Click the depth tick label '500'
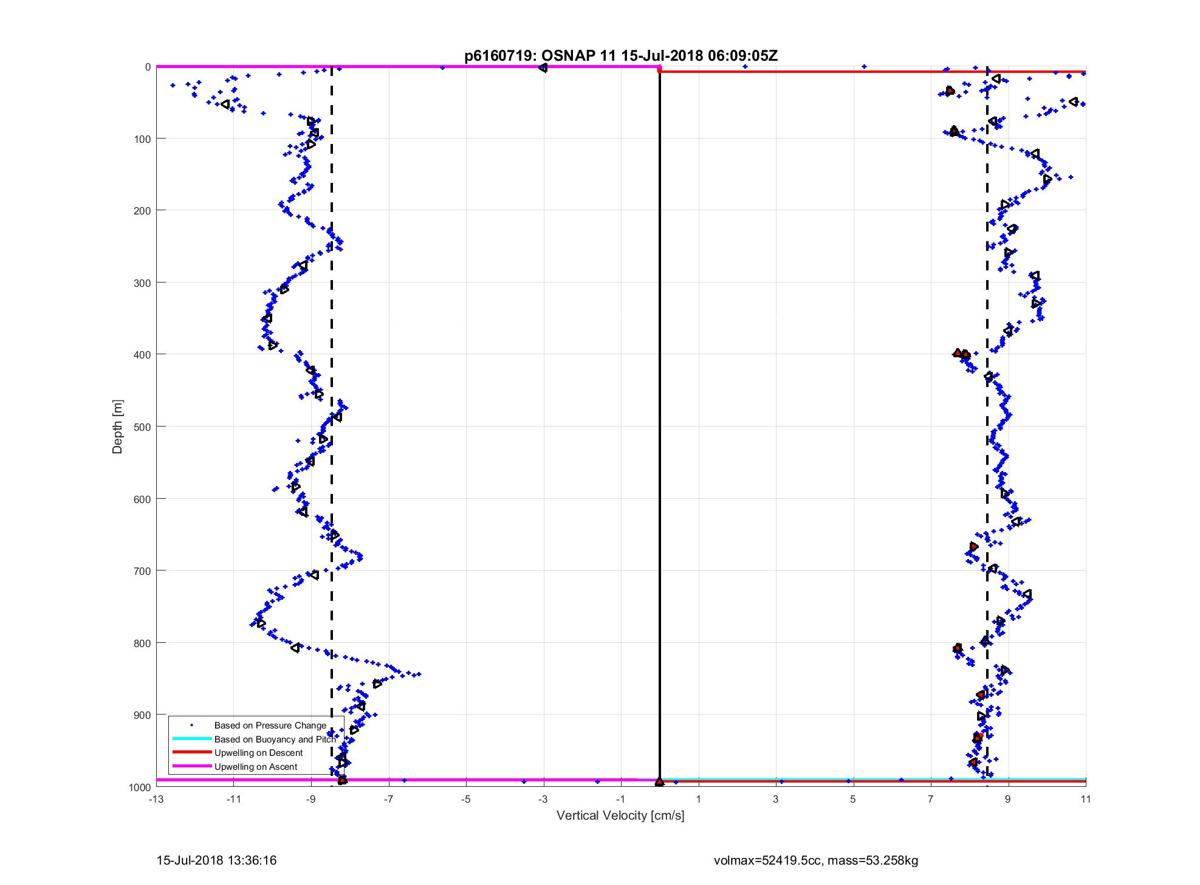1200x885 pixels. (142, 427)
